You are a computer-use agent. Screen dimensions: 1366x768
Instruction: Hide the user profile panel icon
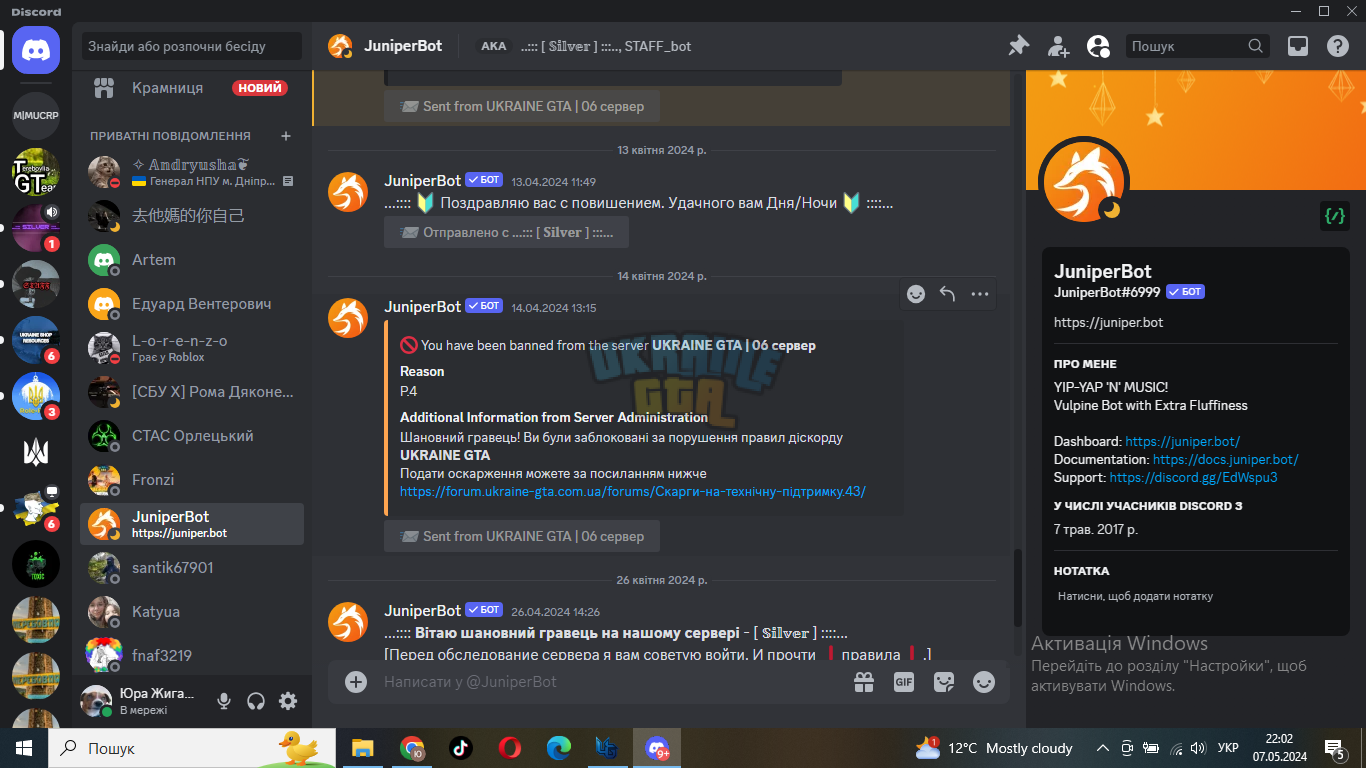[x=1098, y=46]
